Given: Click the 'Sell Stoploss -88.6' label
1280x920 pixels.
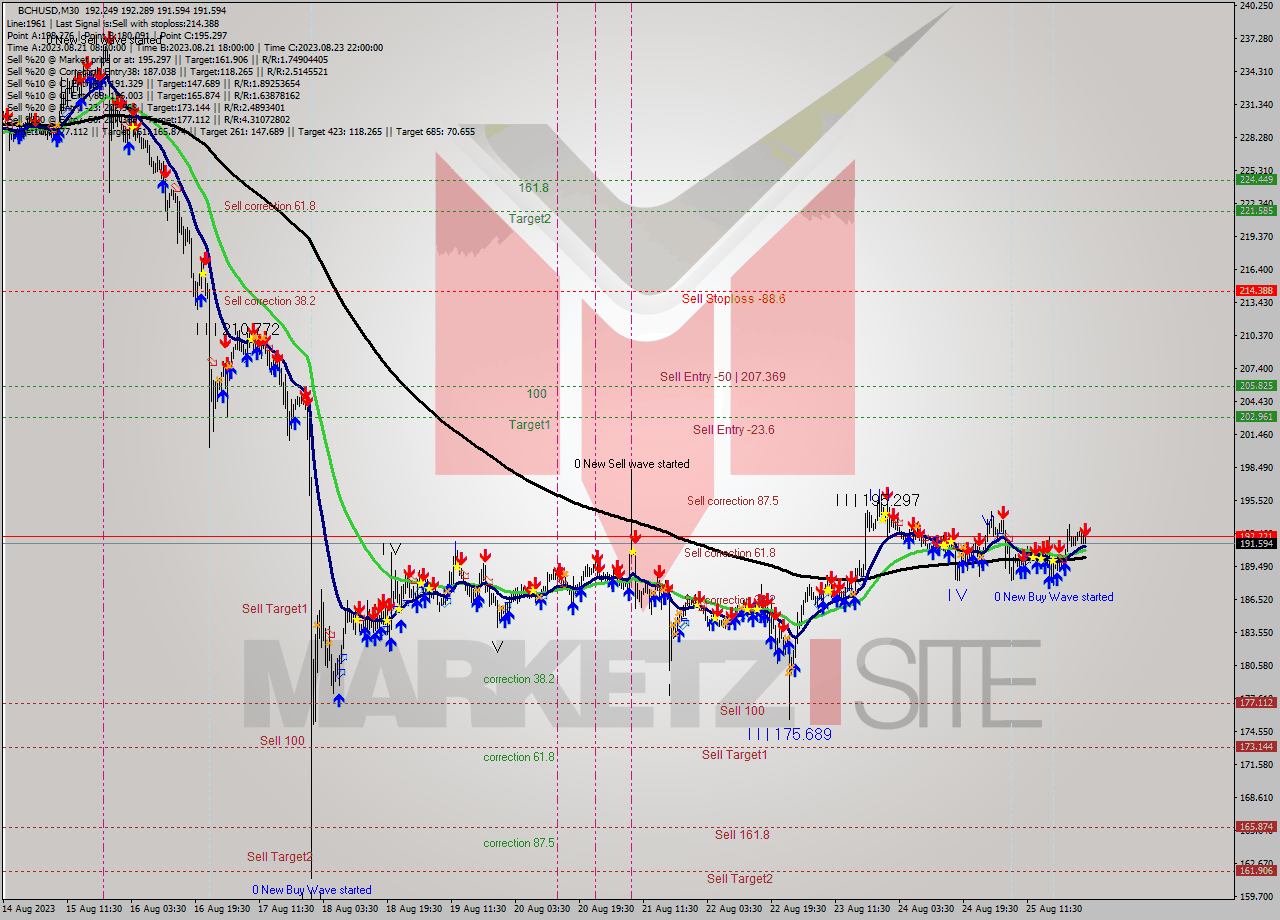Looking at the screenshot, I should coord(733,298).
